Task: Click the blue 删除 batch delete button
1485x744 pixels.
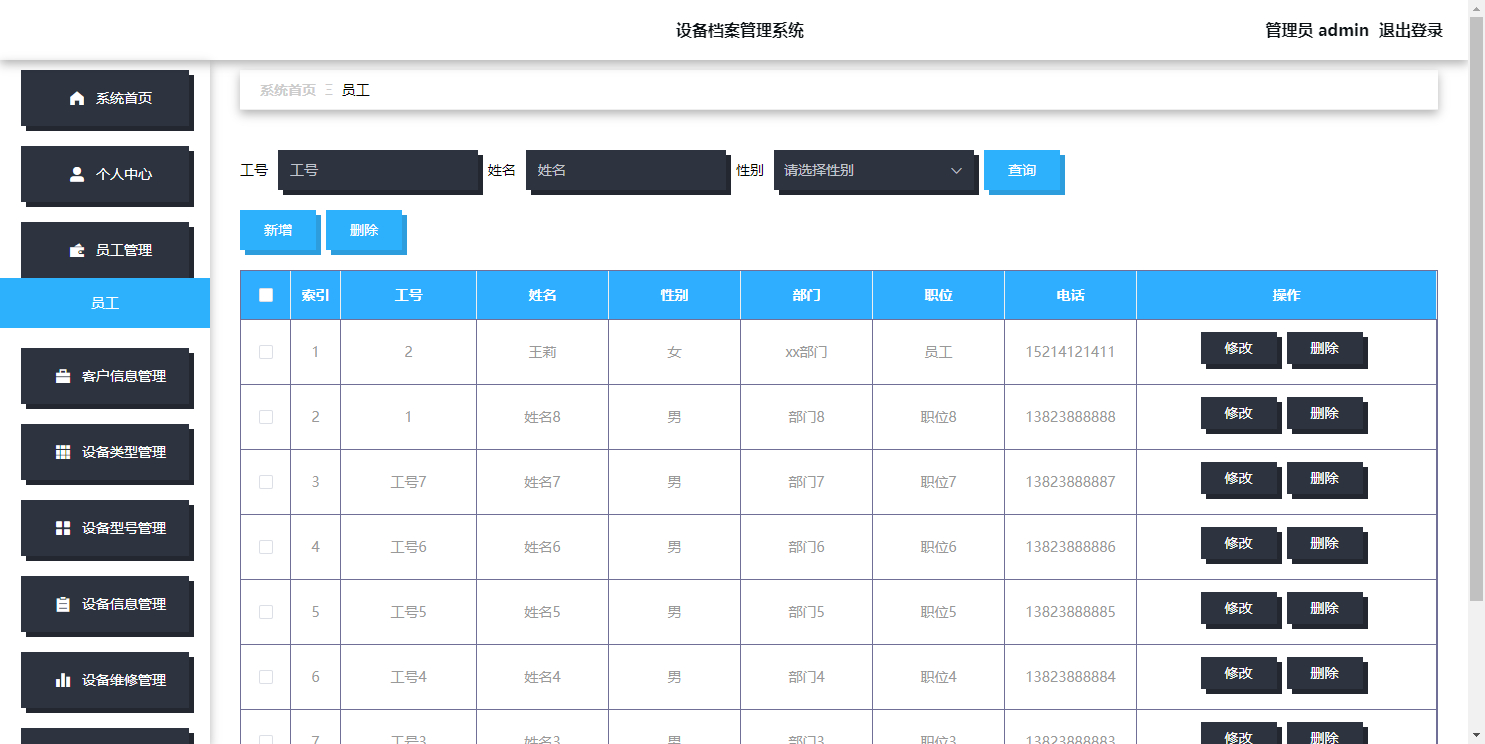Action: pyautogui.click(x=364, y=230)
